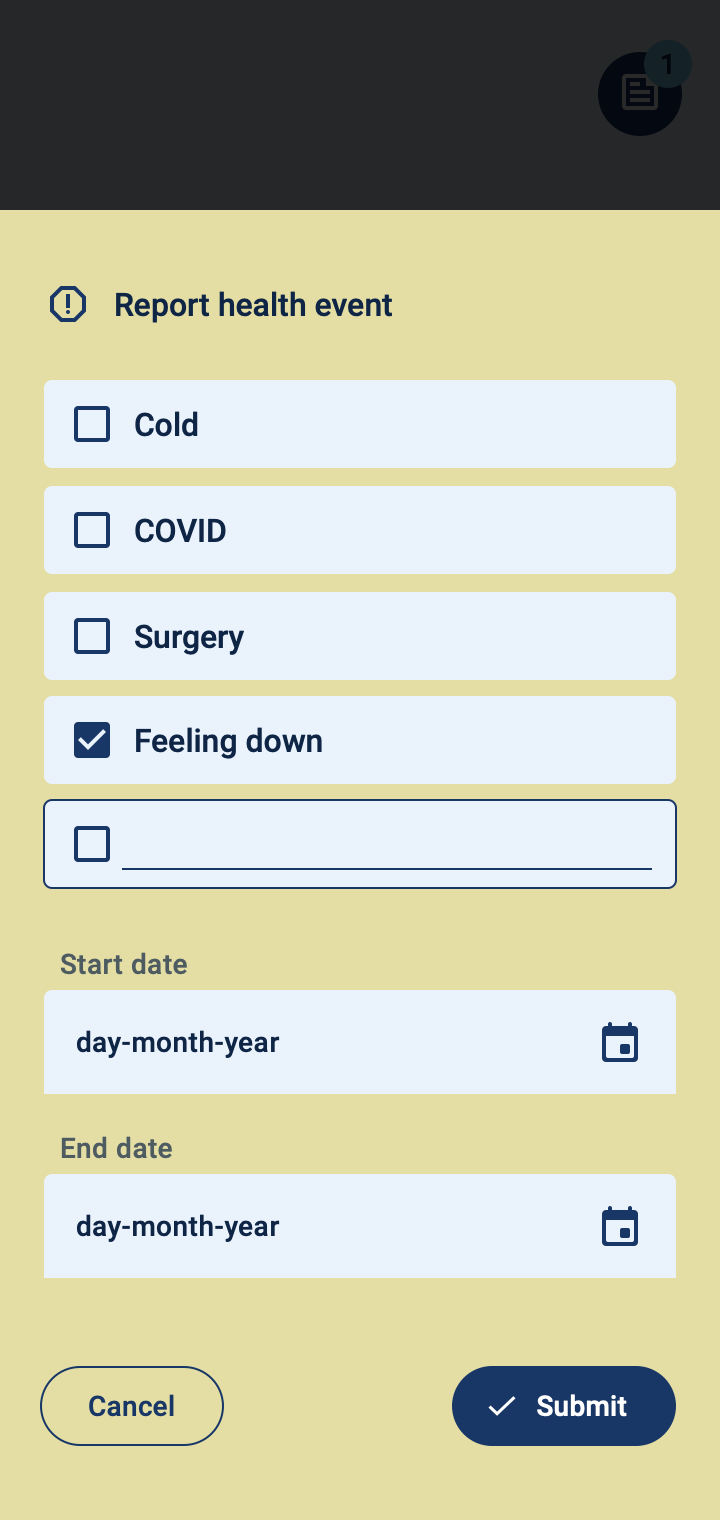Uncheck the Feeling down checkbox
This screenshot has width=720, height=1520.
pos(92,741)
